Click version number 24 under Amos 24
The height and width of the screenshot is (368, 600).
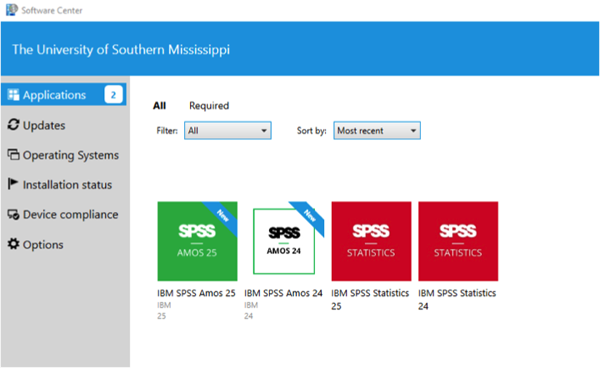coord(248,316)
